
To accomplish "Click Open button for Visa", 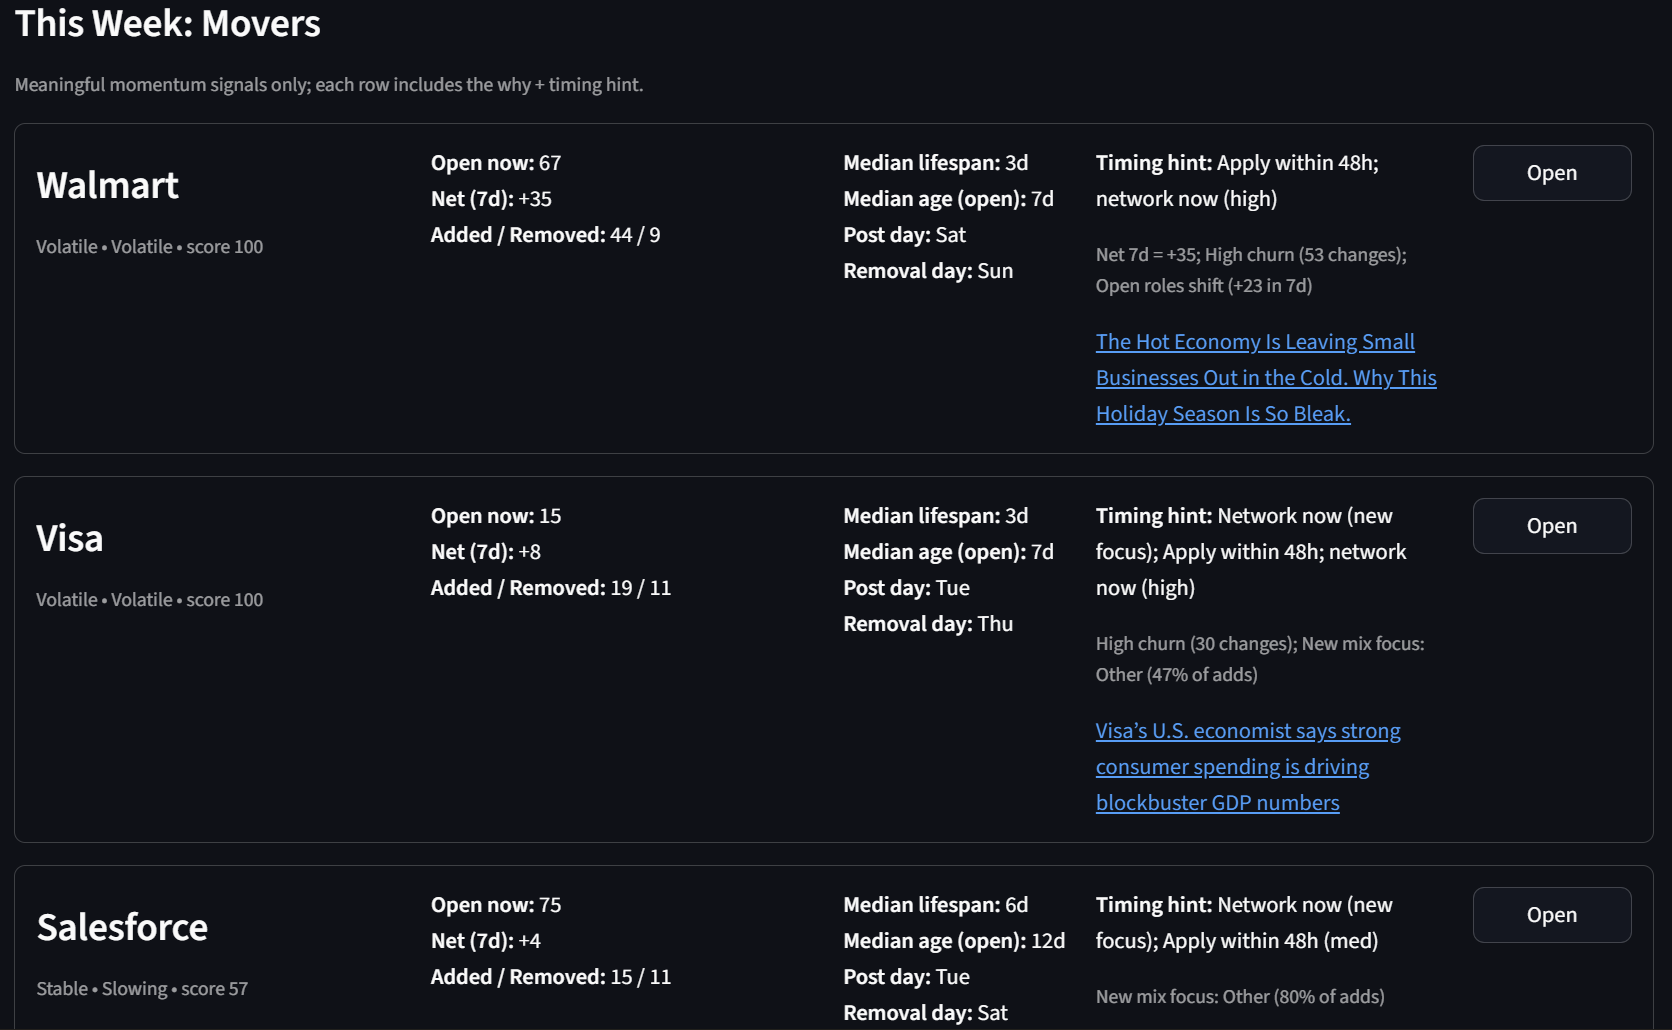I will (1551, 526).
